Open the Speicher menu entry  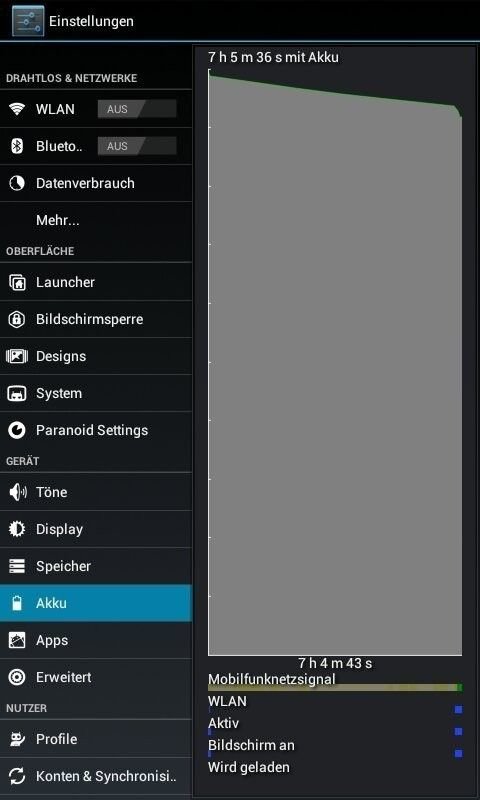(96, 566)
